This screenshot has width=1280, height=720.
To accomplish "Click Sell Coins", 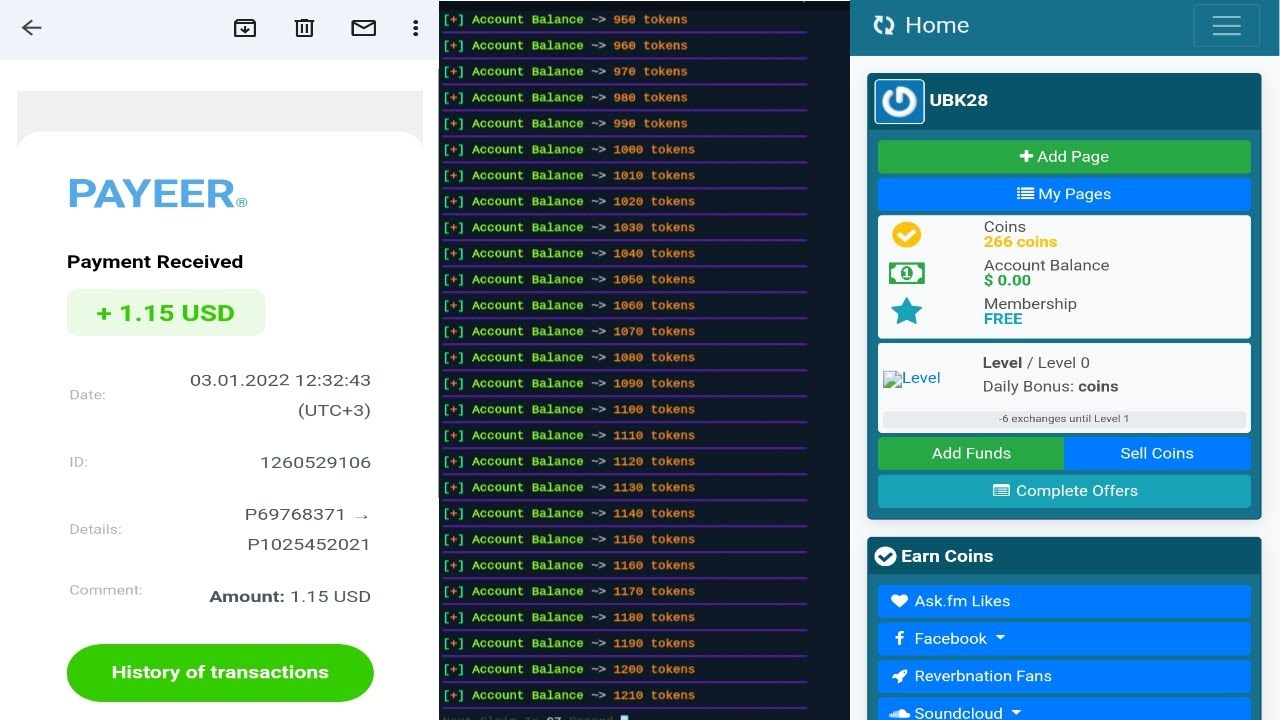I will click(1157, 453).
